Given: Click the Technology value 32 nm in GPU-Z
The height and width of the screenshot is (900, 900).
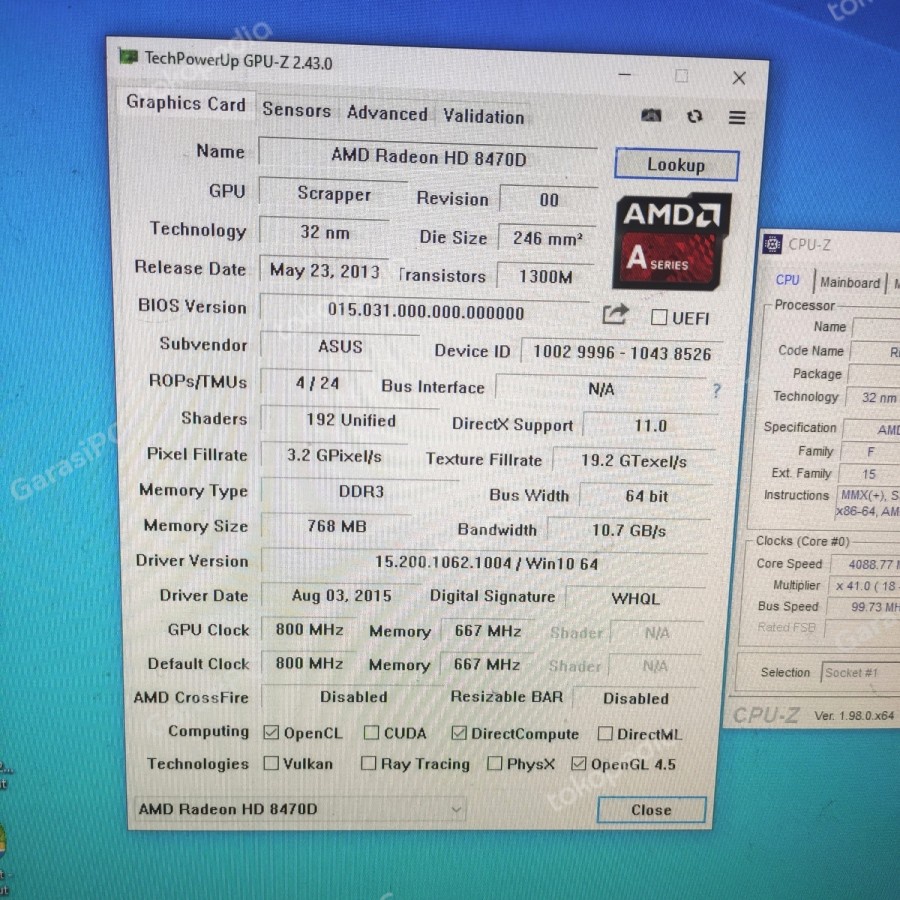Looking at the screenshot, I should pos(324,232).
